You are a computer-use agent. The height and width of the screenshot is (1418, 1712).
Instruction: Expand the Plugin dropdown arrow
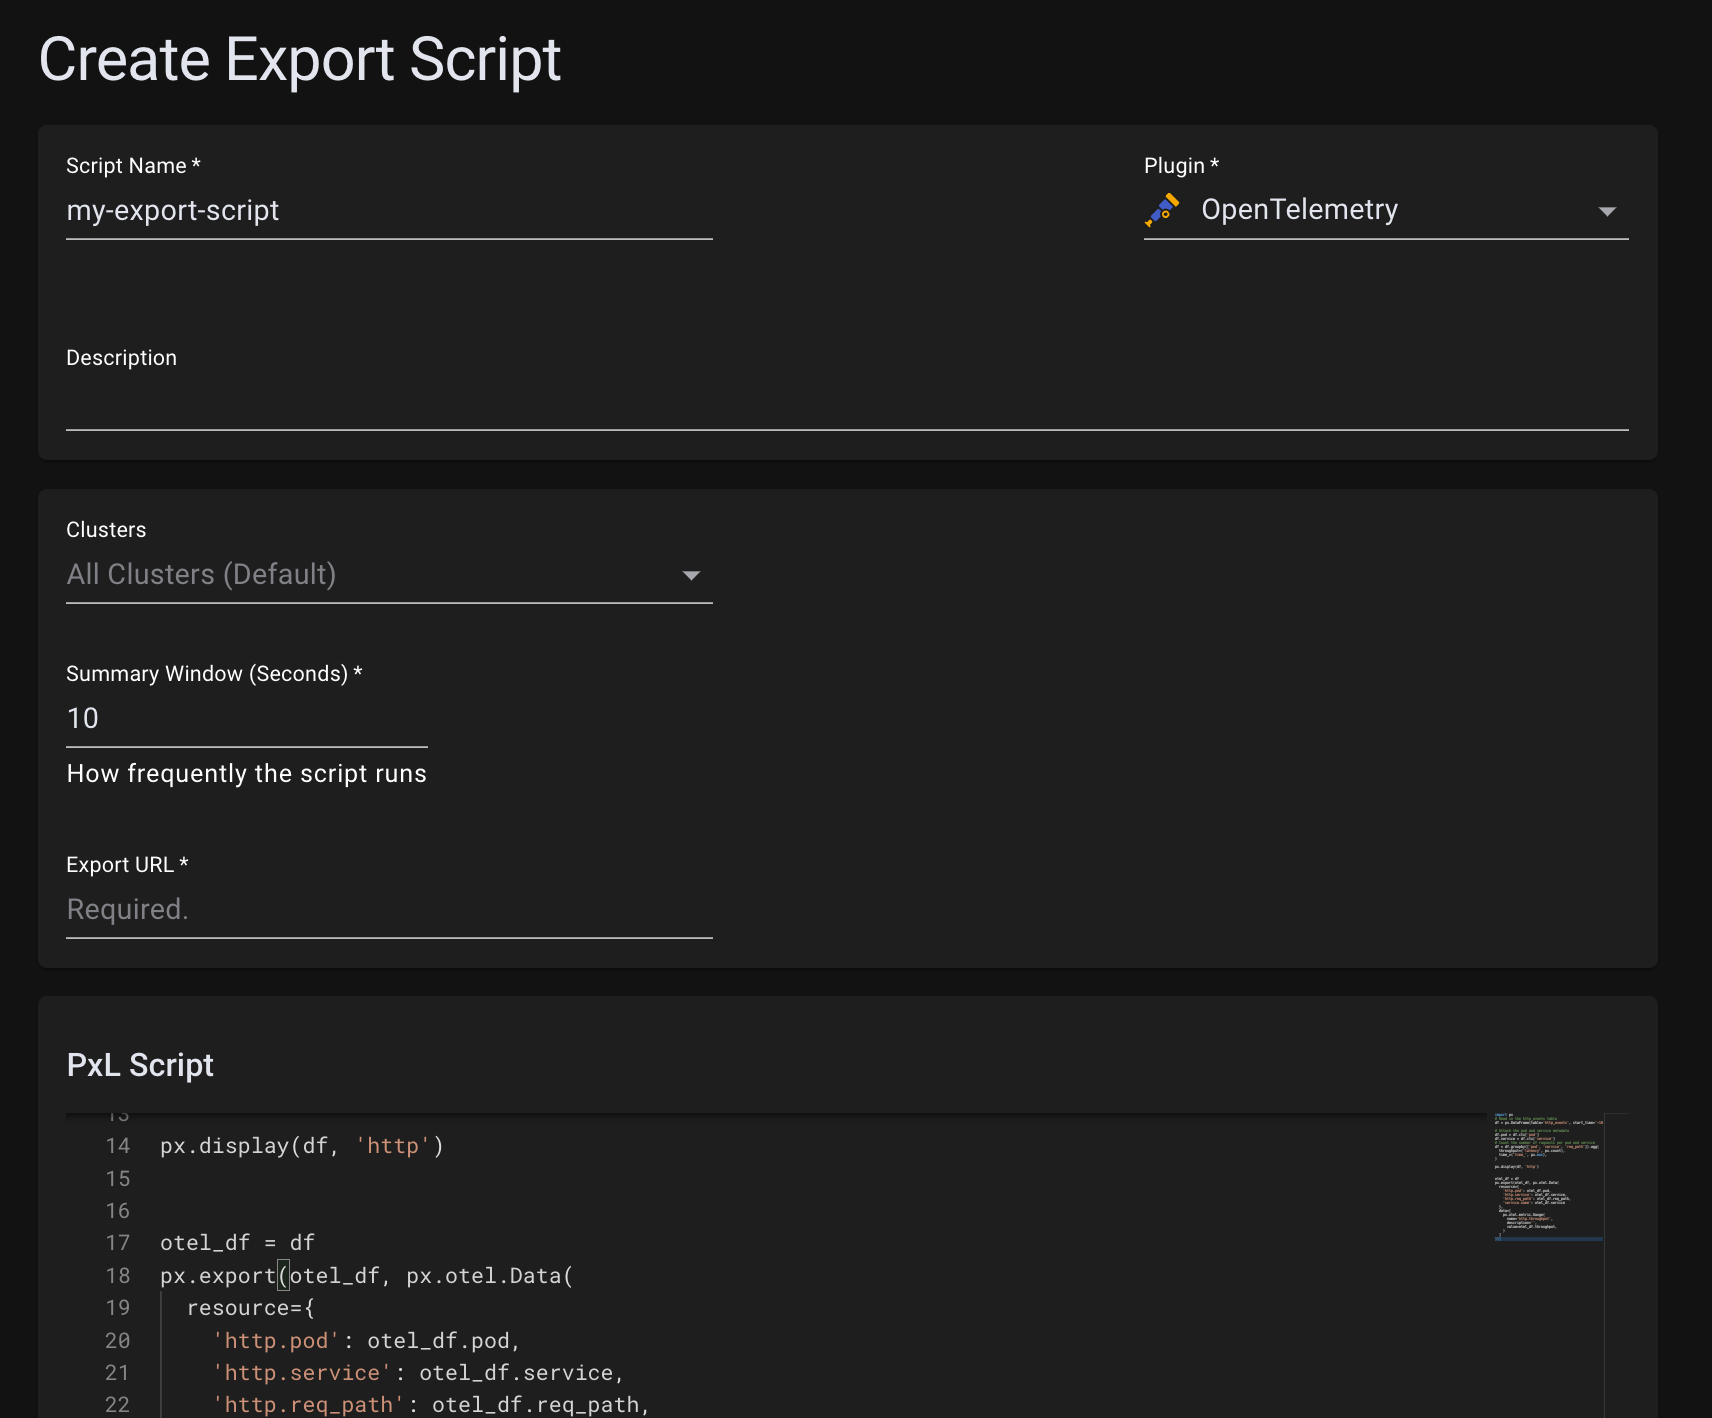(1607, 211)
